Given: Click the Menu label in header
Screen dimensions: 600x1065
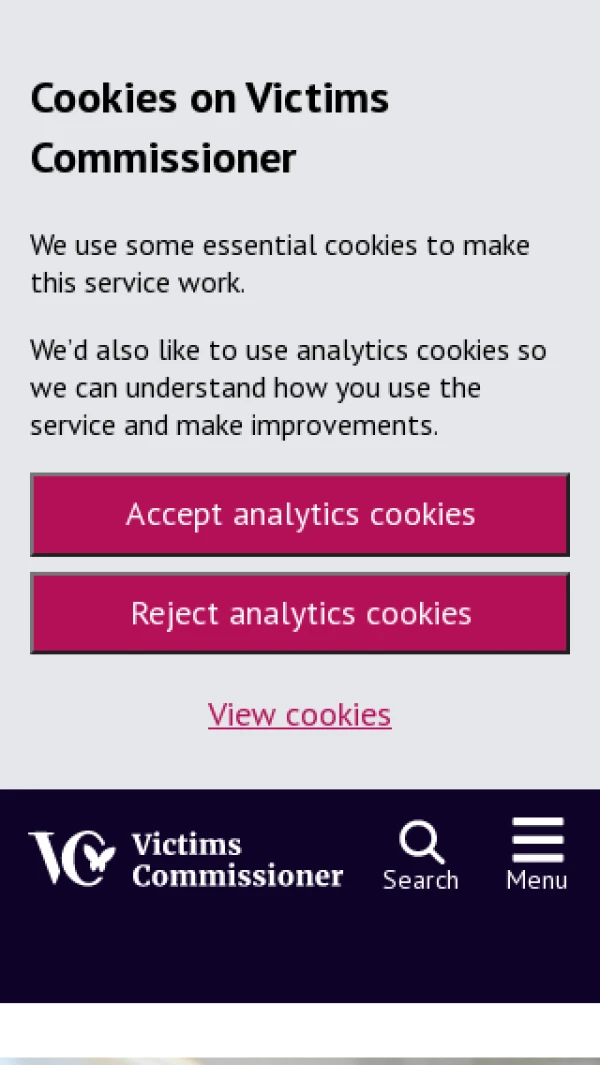Looking at the screenshot, I should (x=537, y=880).
